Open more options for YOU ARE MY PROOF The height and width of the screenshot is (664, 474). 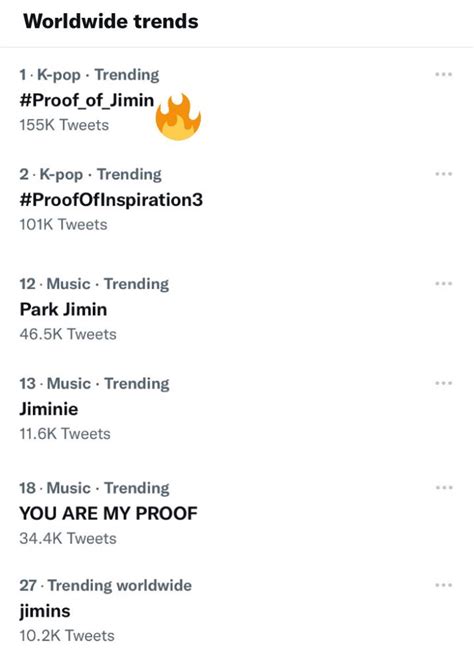pyautogui.click(x=444, y=488)
